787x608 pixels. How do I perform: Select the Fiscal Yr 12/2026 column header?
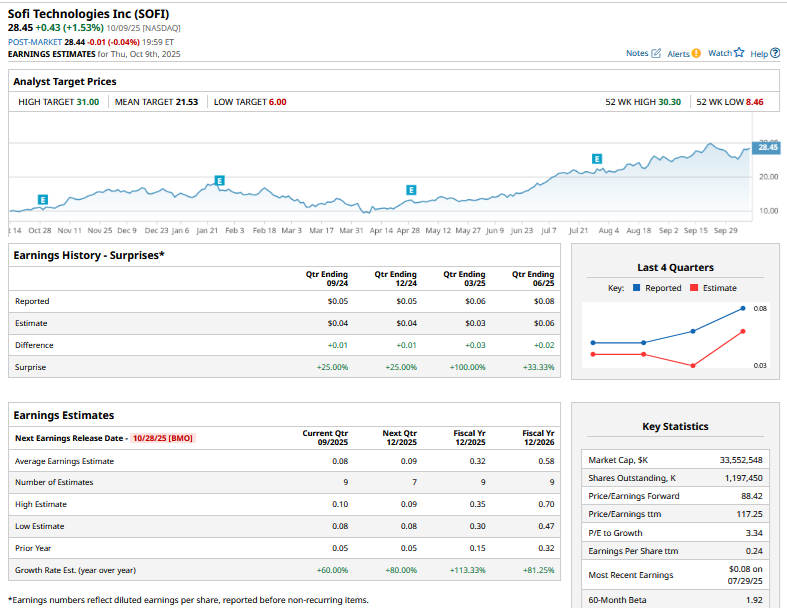538,438
